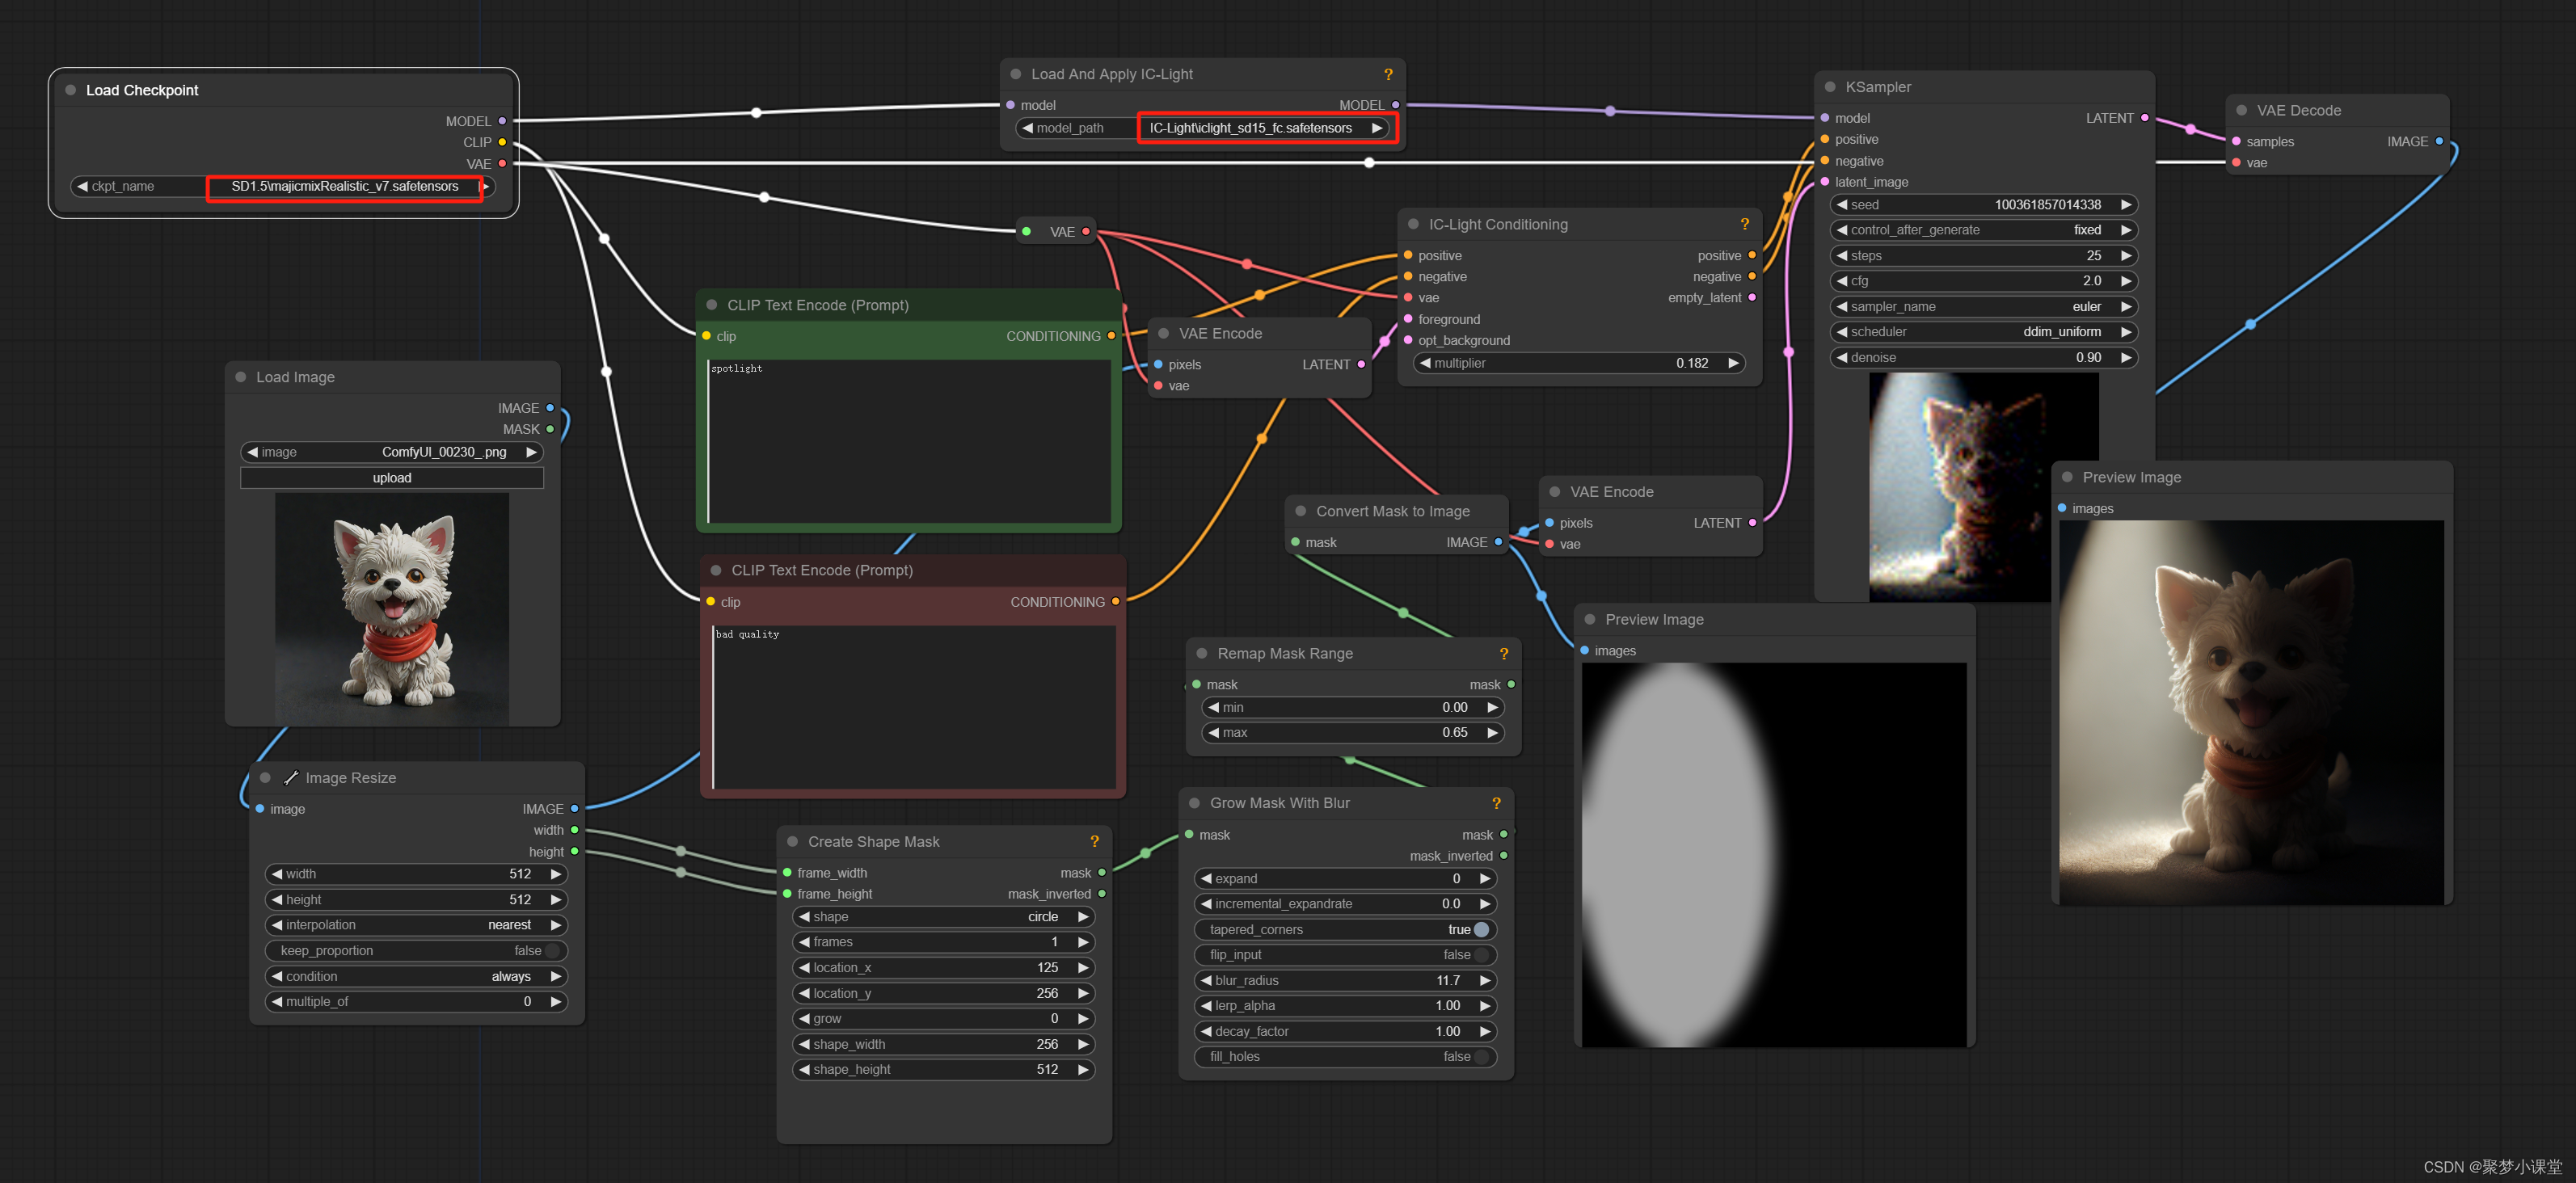This screenshot has width=2576, height=1183.
Task: Open the shape circle dropdown
Action: (x=943, y=916)
